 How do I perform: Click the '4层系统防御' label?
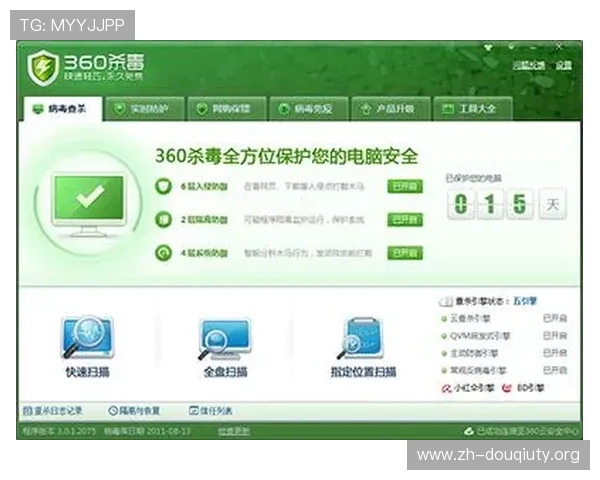pos(204,253)
